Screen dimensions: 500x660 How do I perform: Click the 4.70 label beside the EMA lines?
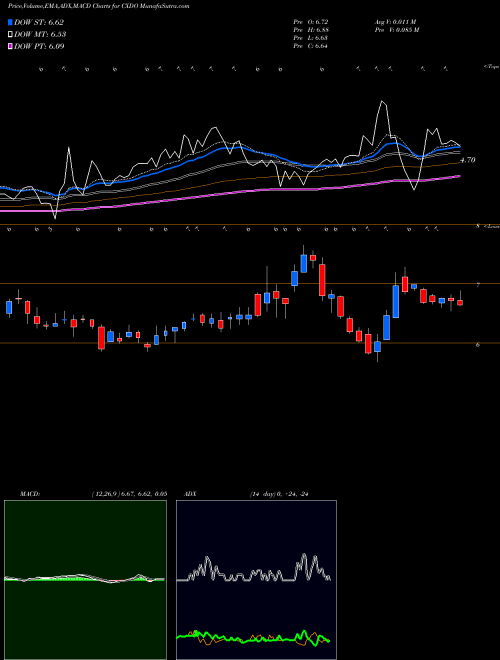pyautogui.click(x=468, y=160)
